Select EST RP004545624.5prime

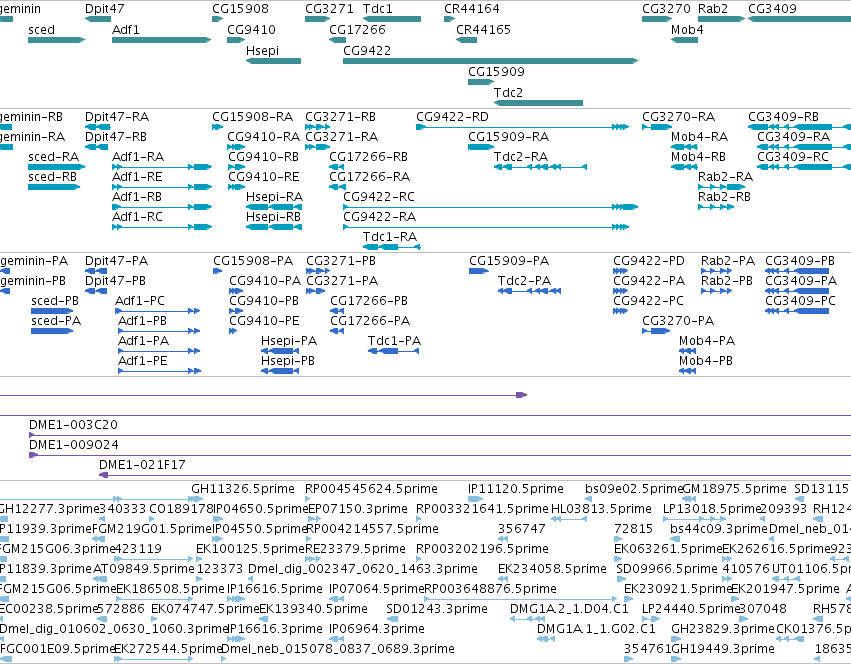coord(371,489)
